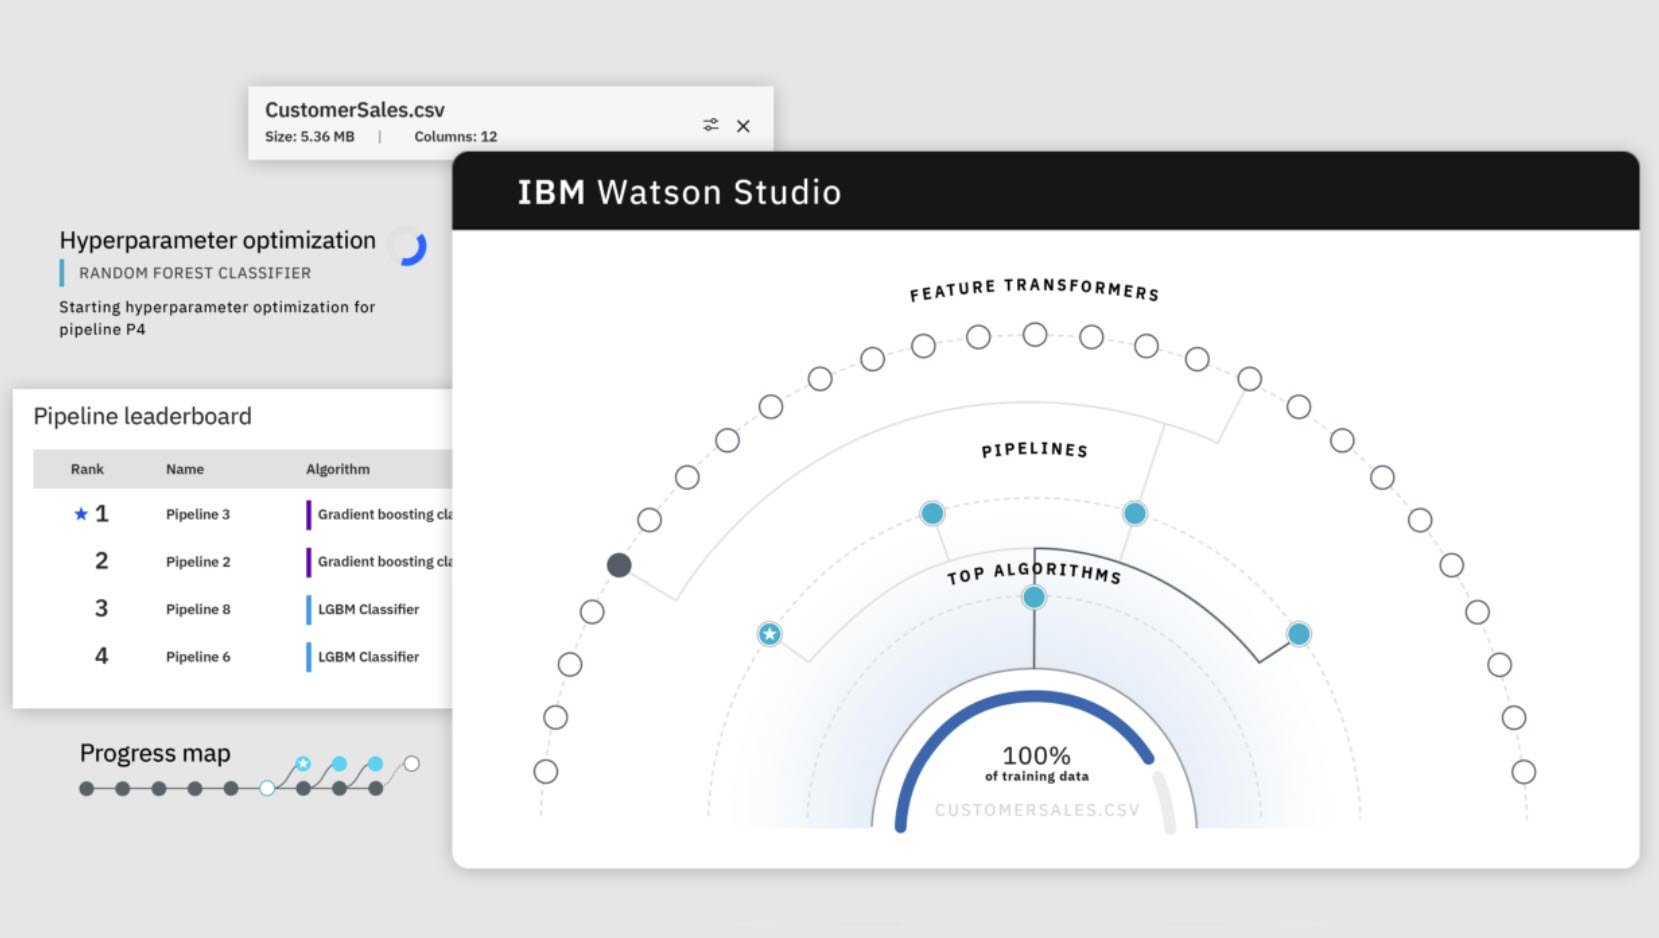Open settings sliders icon on CustomerSales.csv card
The height and width of the screenshot is (938, 1659).
click(710, 125)
